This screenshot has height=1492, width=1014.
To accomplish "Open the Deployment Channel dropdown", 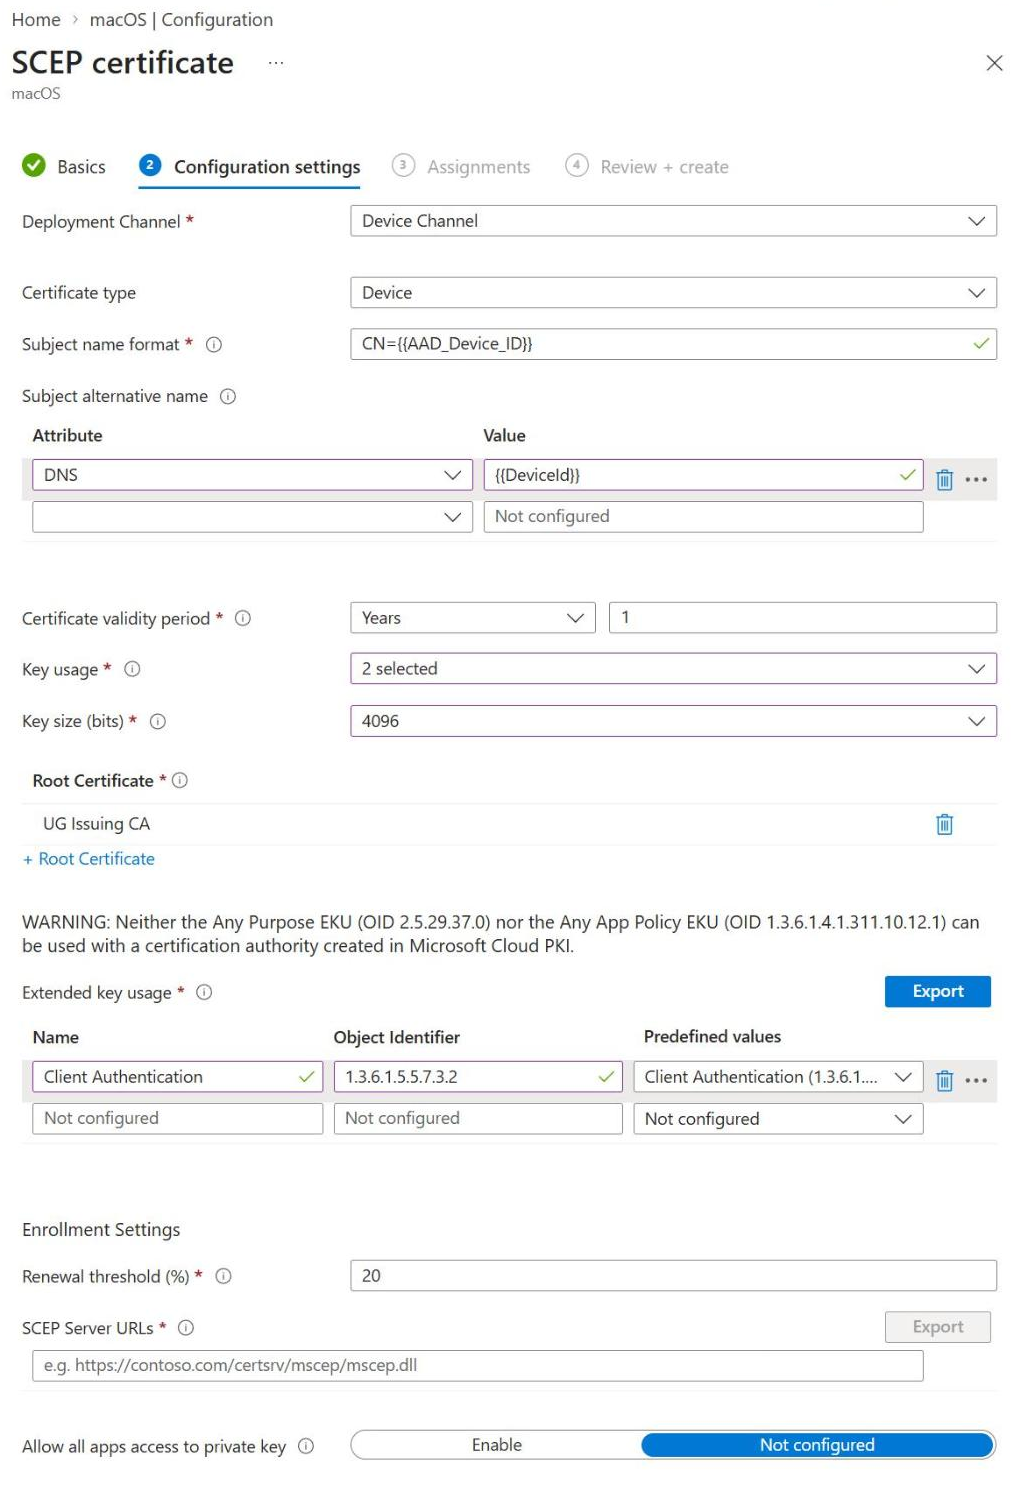I will pyautogui.click(x=673, y=221).
